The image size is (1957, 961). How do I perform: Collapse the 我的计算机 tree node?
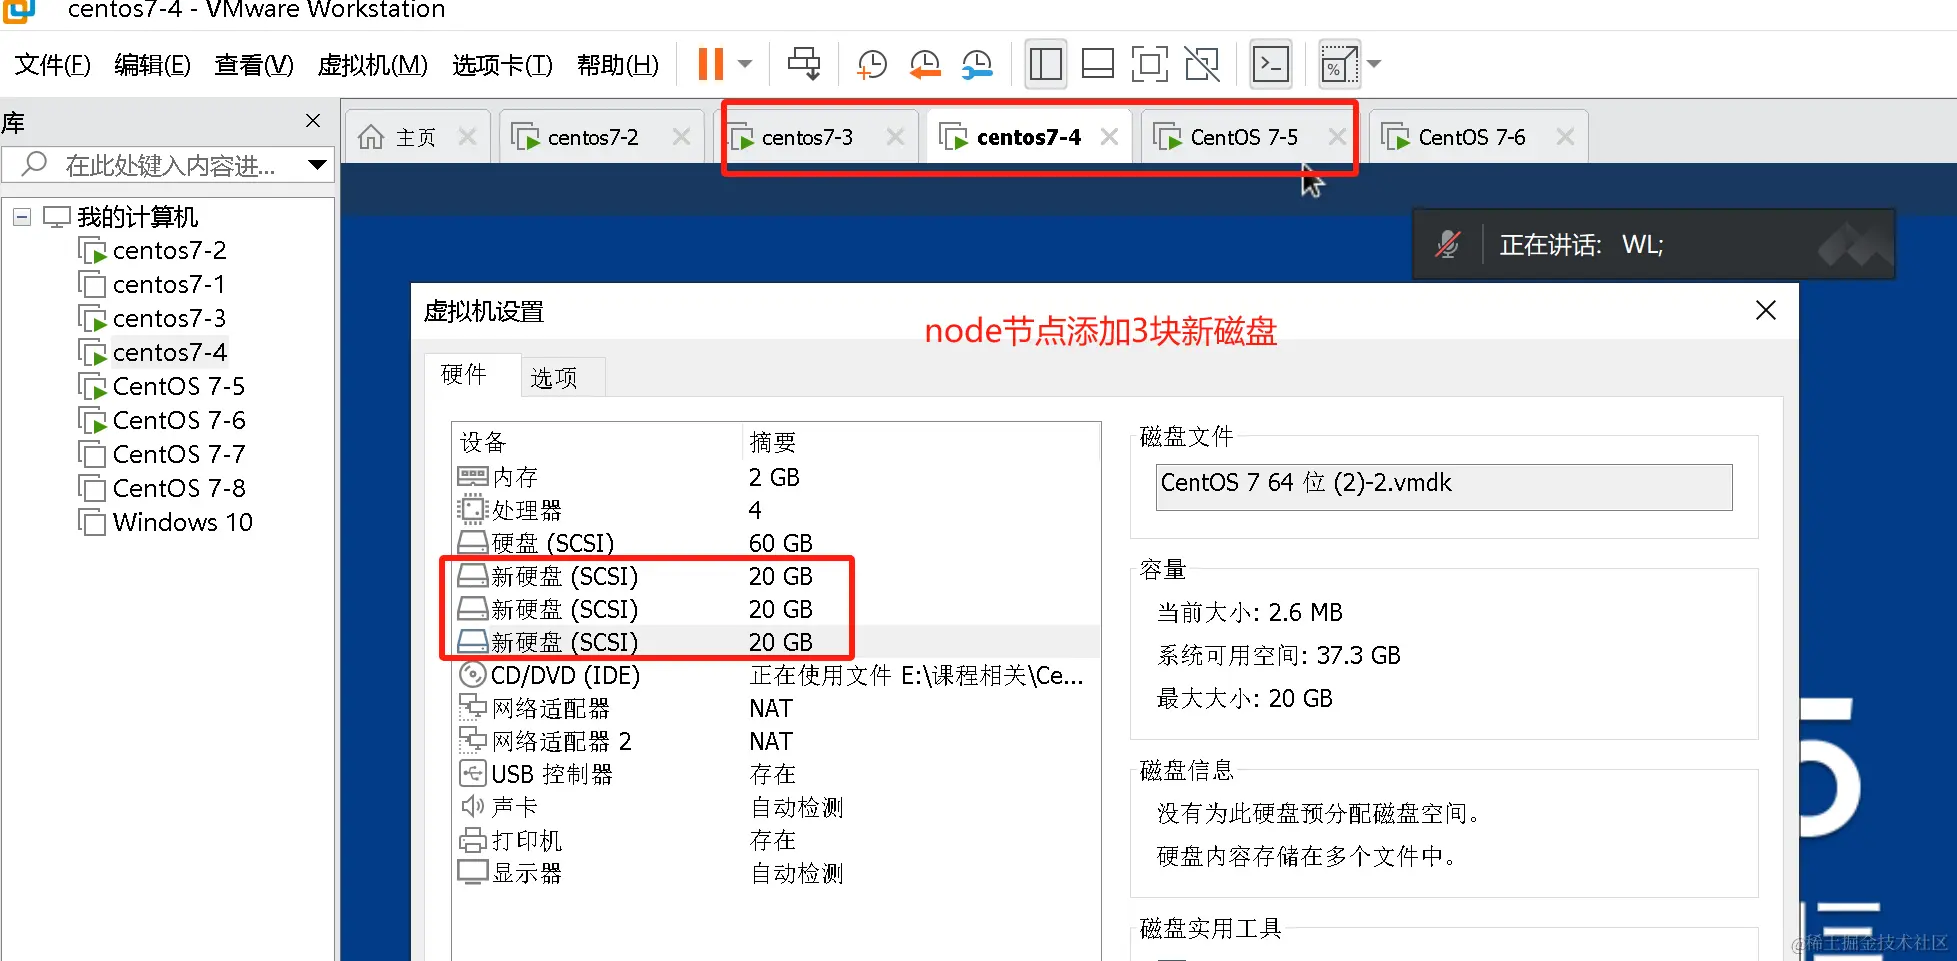(22, 216)
